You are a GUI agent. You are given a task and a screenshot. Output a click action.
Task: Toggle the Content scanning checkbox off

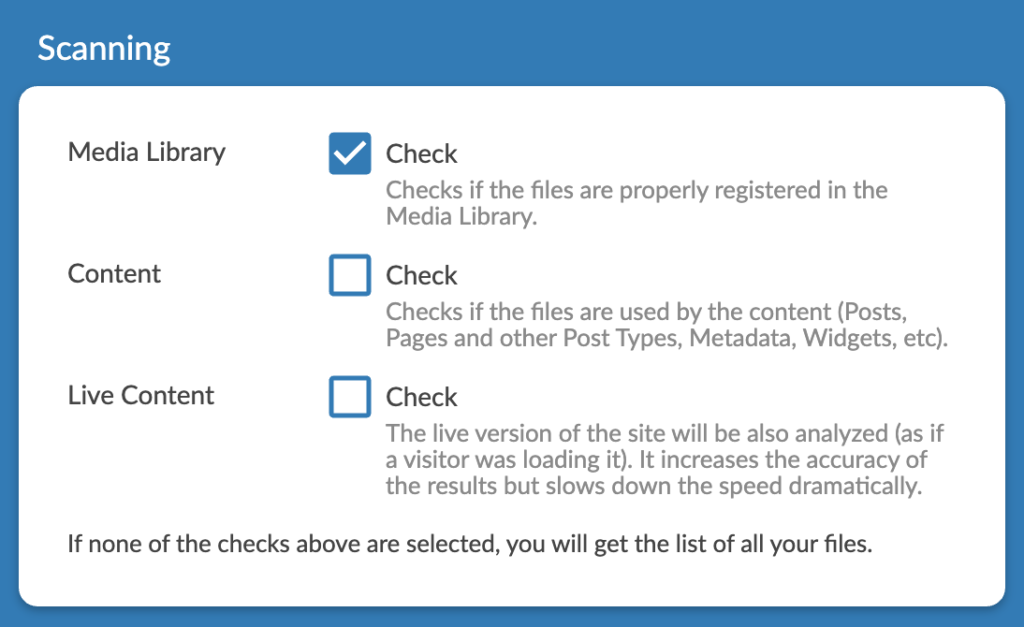[349, 275]
